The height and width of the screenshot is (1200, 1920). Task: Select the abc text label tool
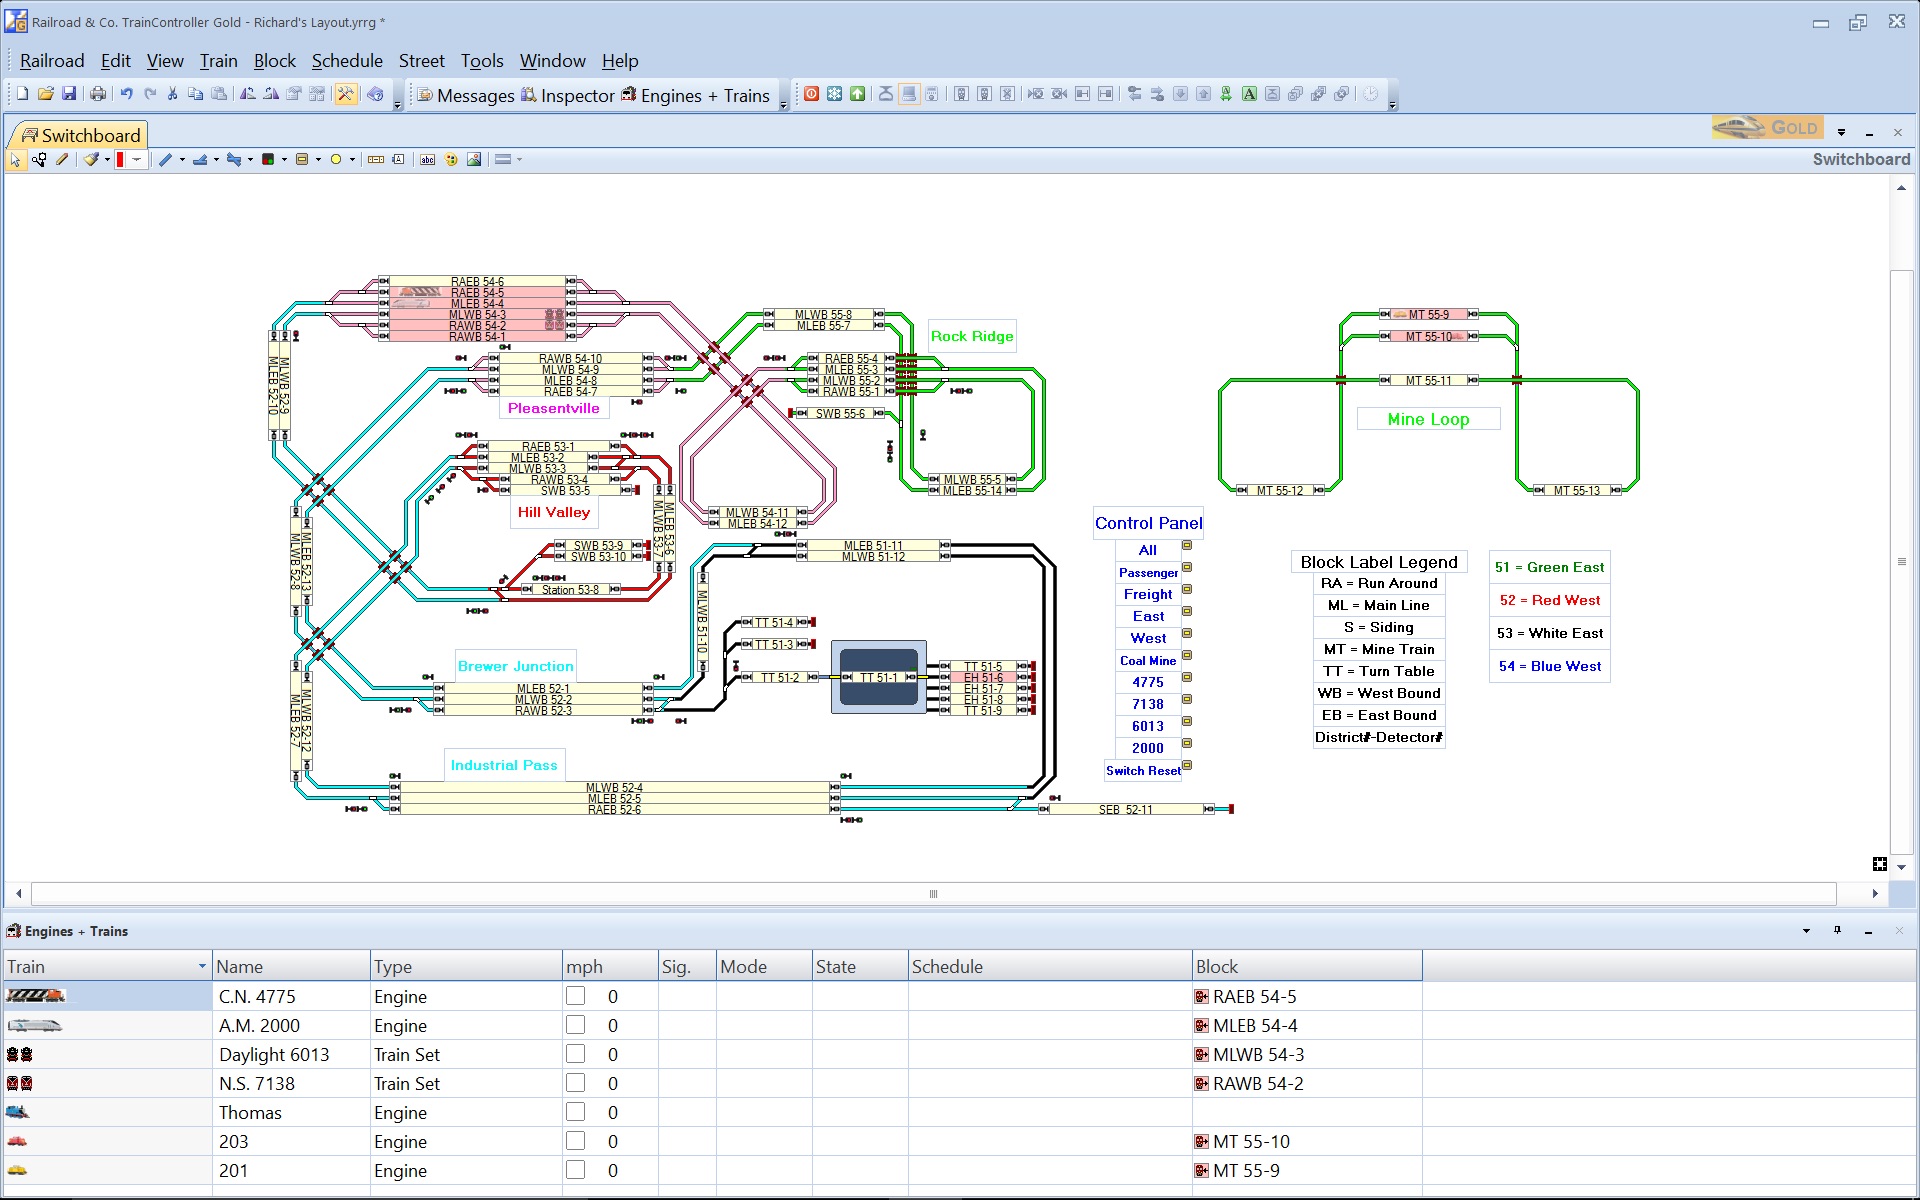(427, 159)
